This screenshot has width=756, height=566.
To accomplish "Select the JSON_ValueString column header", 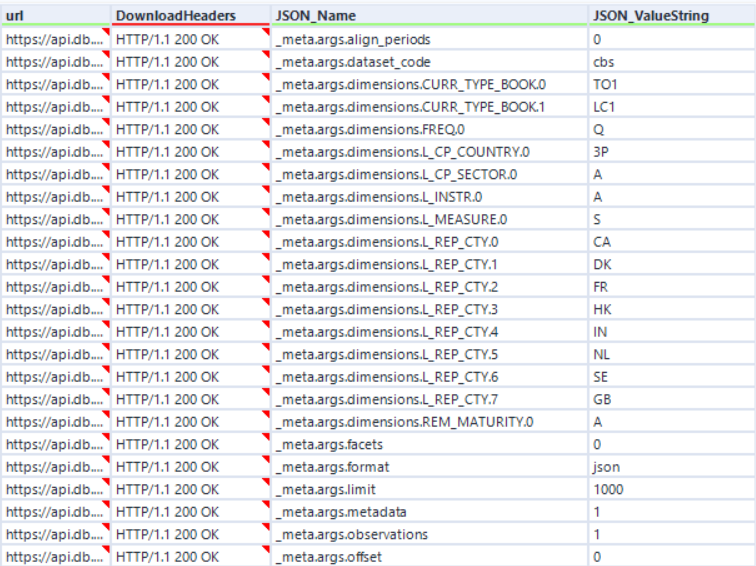I will [x=673, y=15].
